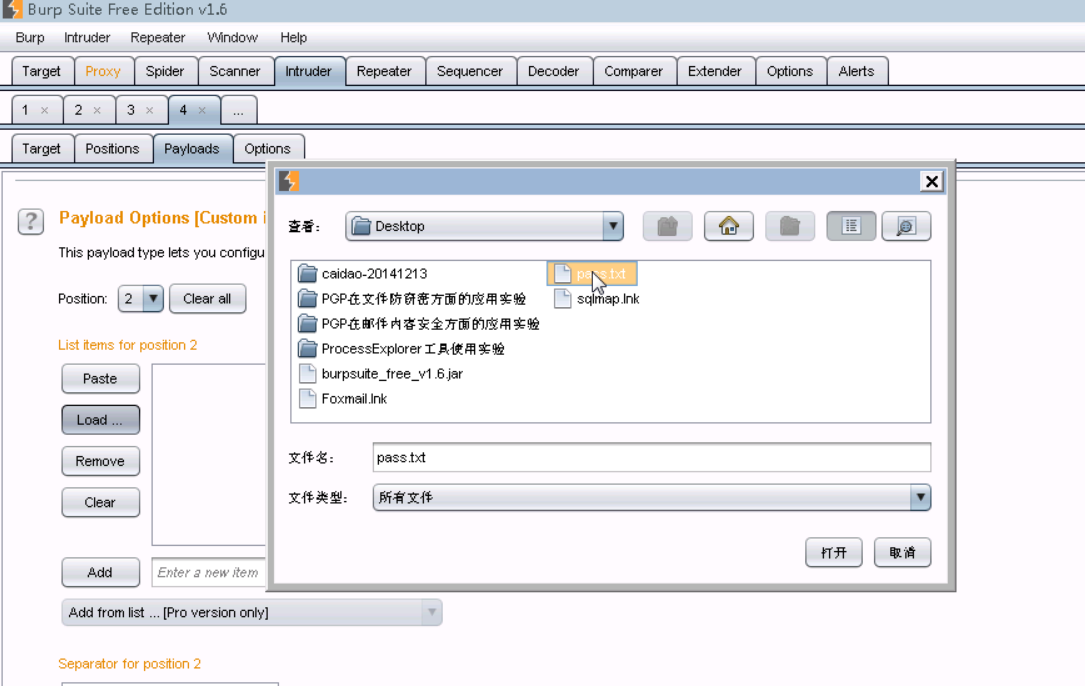Screen dimensions: 1085x686
Task: Close Intruder tab 1 with its x
Action: click(x=44, y=110)
